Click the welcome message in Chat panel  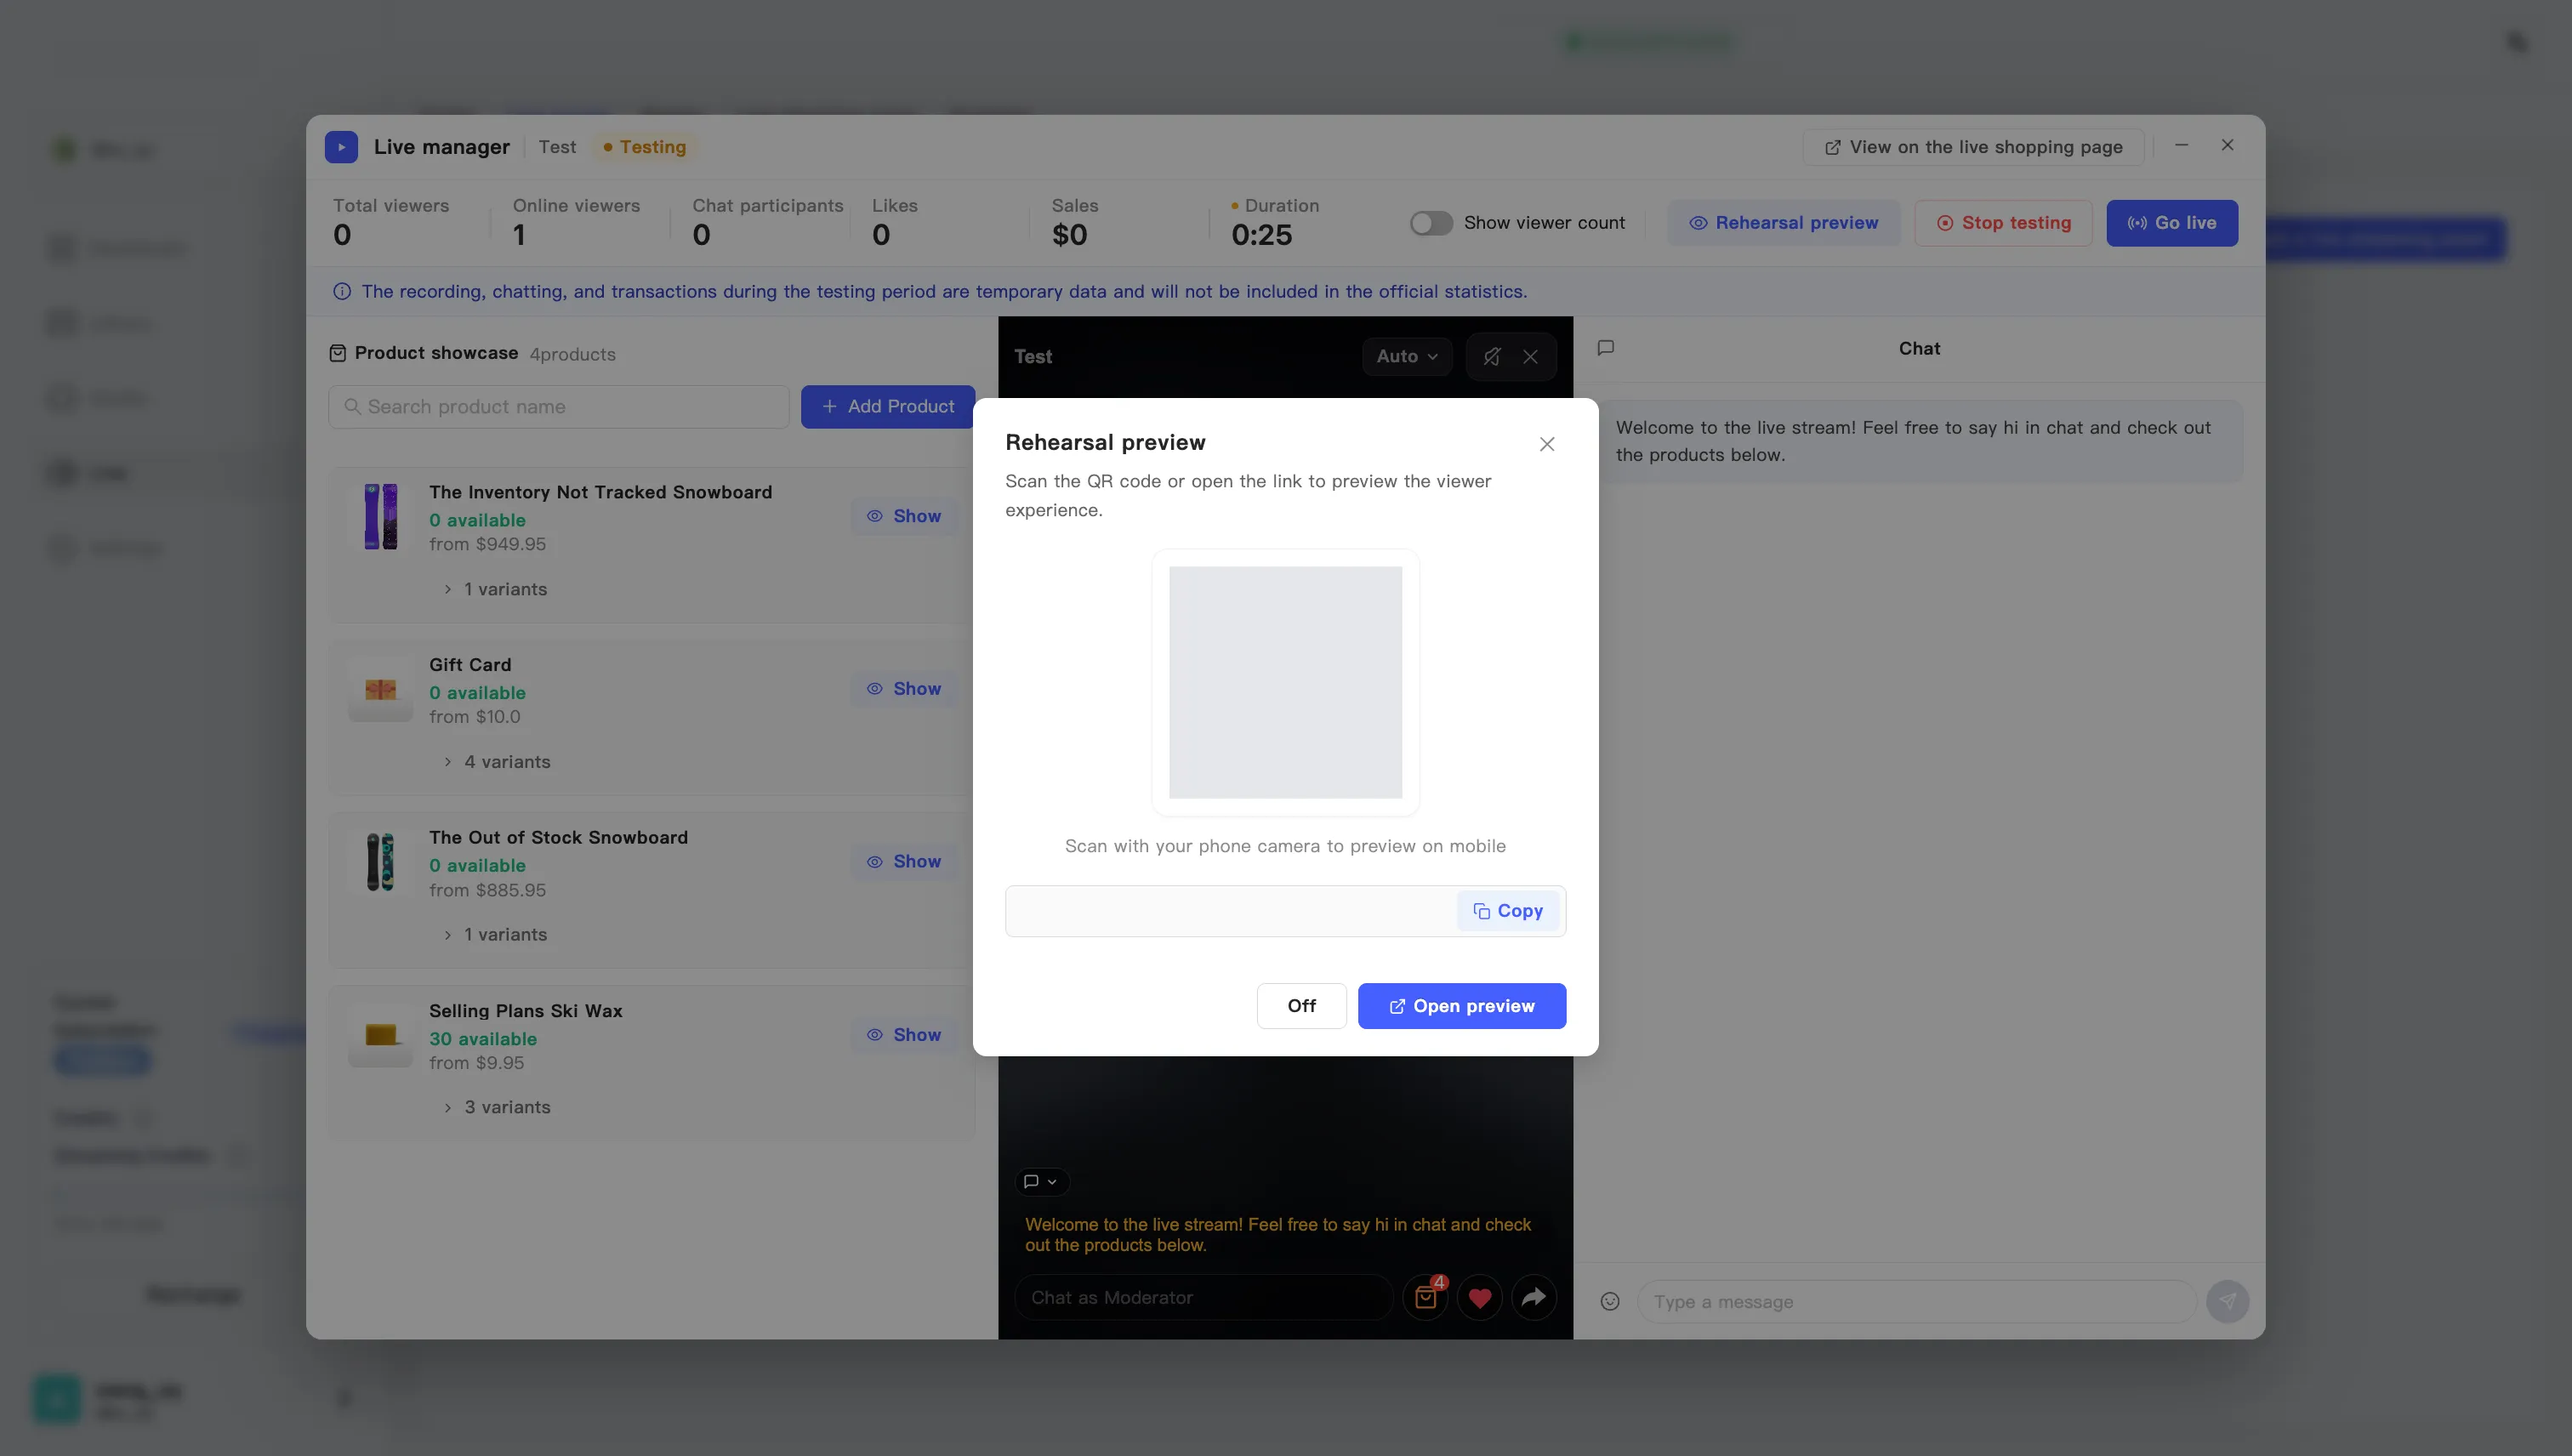tap(1919, 441)
